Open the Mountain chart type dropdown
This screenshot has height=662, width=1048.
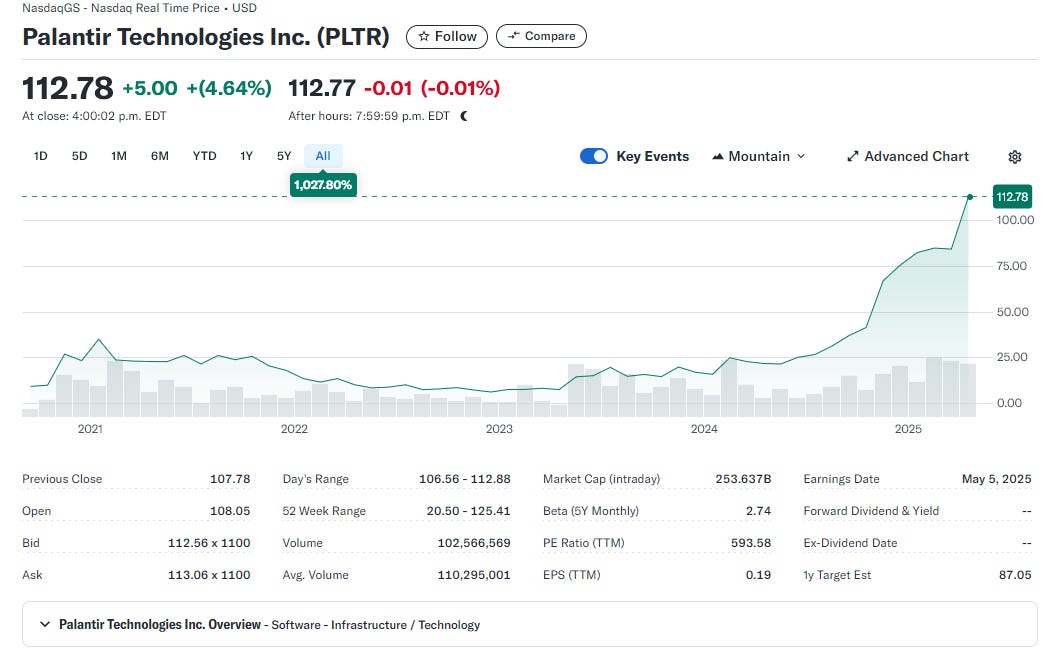click(759, 156)
